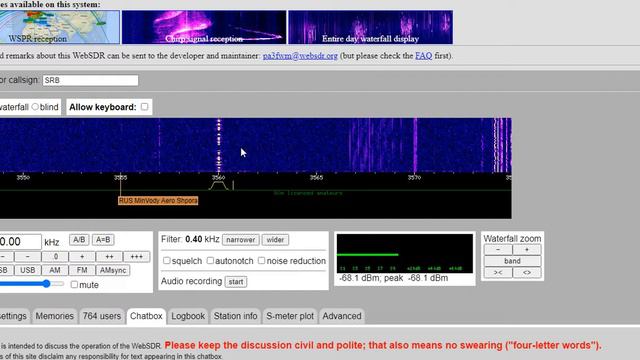Open the Memories tab
Image resolution: width=640 pixels, height=360 pixels.
coord(54,316)
